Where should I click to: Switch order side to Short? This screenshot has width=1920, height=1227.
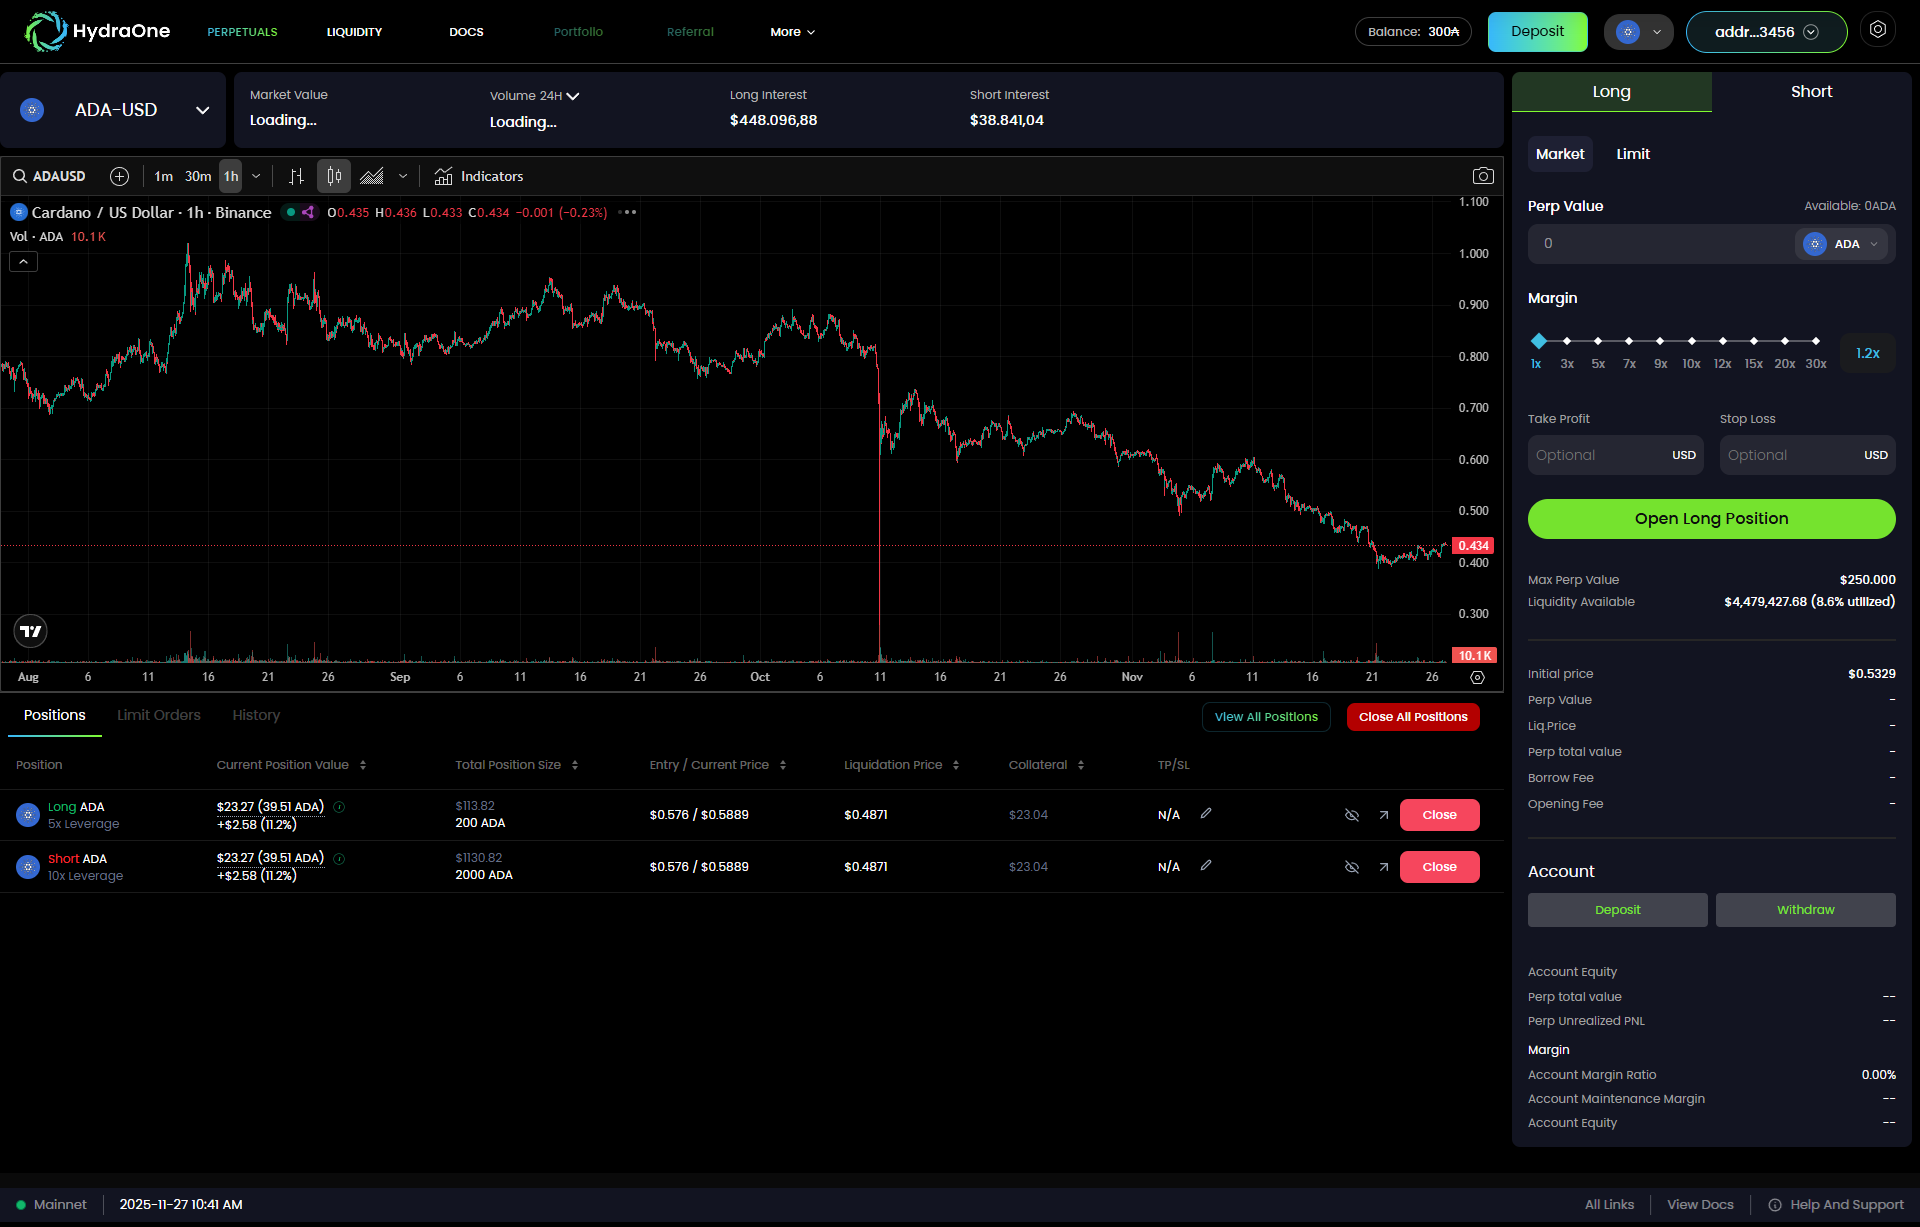tap(1811, 92)
